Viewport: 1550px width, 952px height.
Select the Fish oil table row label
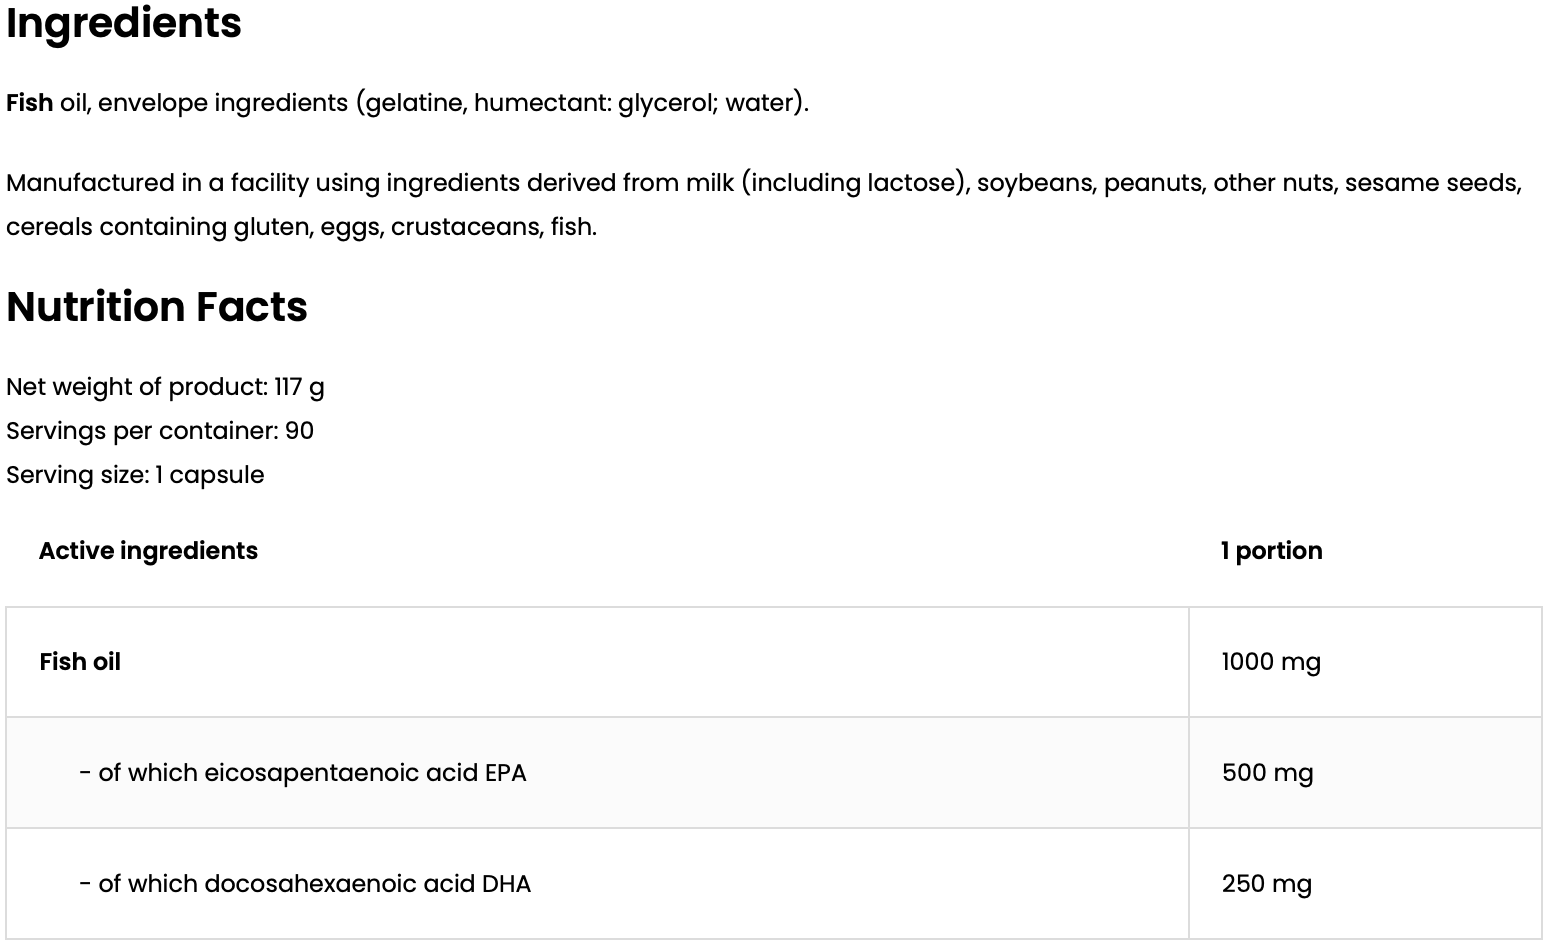coord(80,661)
